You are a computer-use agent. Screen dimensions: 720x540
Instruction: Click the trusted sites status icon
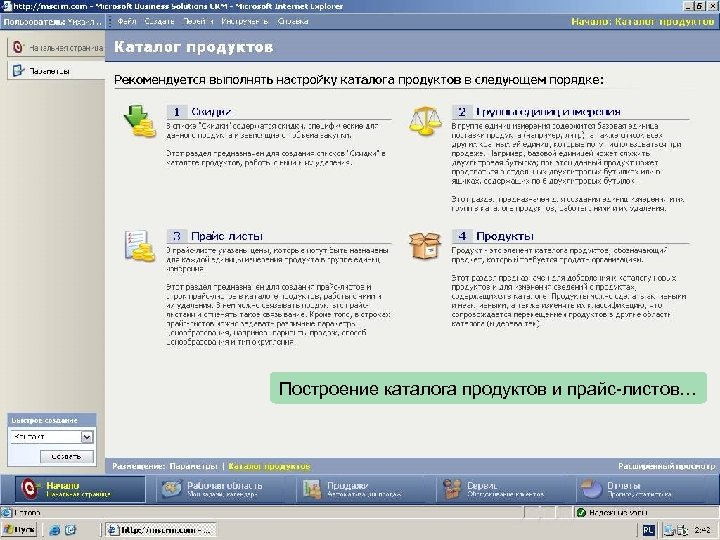(x=581, y=512)
